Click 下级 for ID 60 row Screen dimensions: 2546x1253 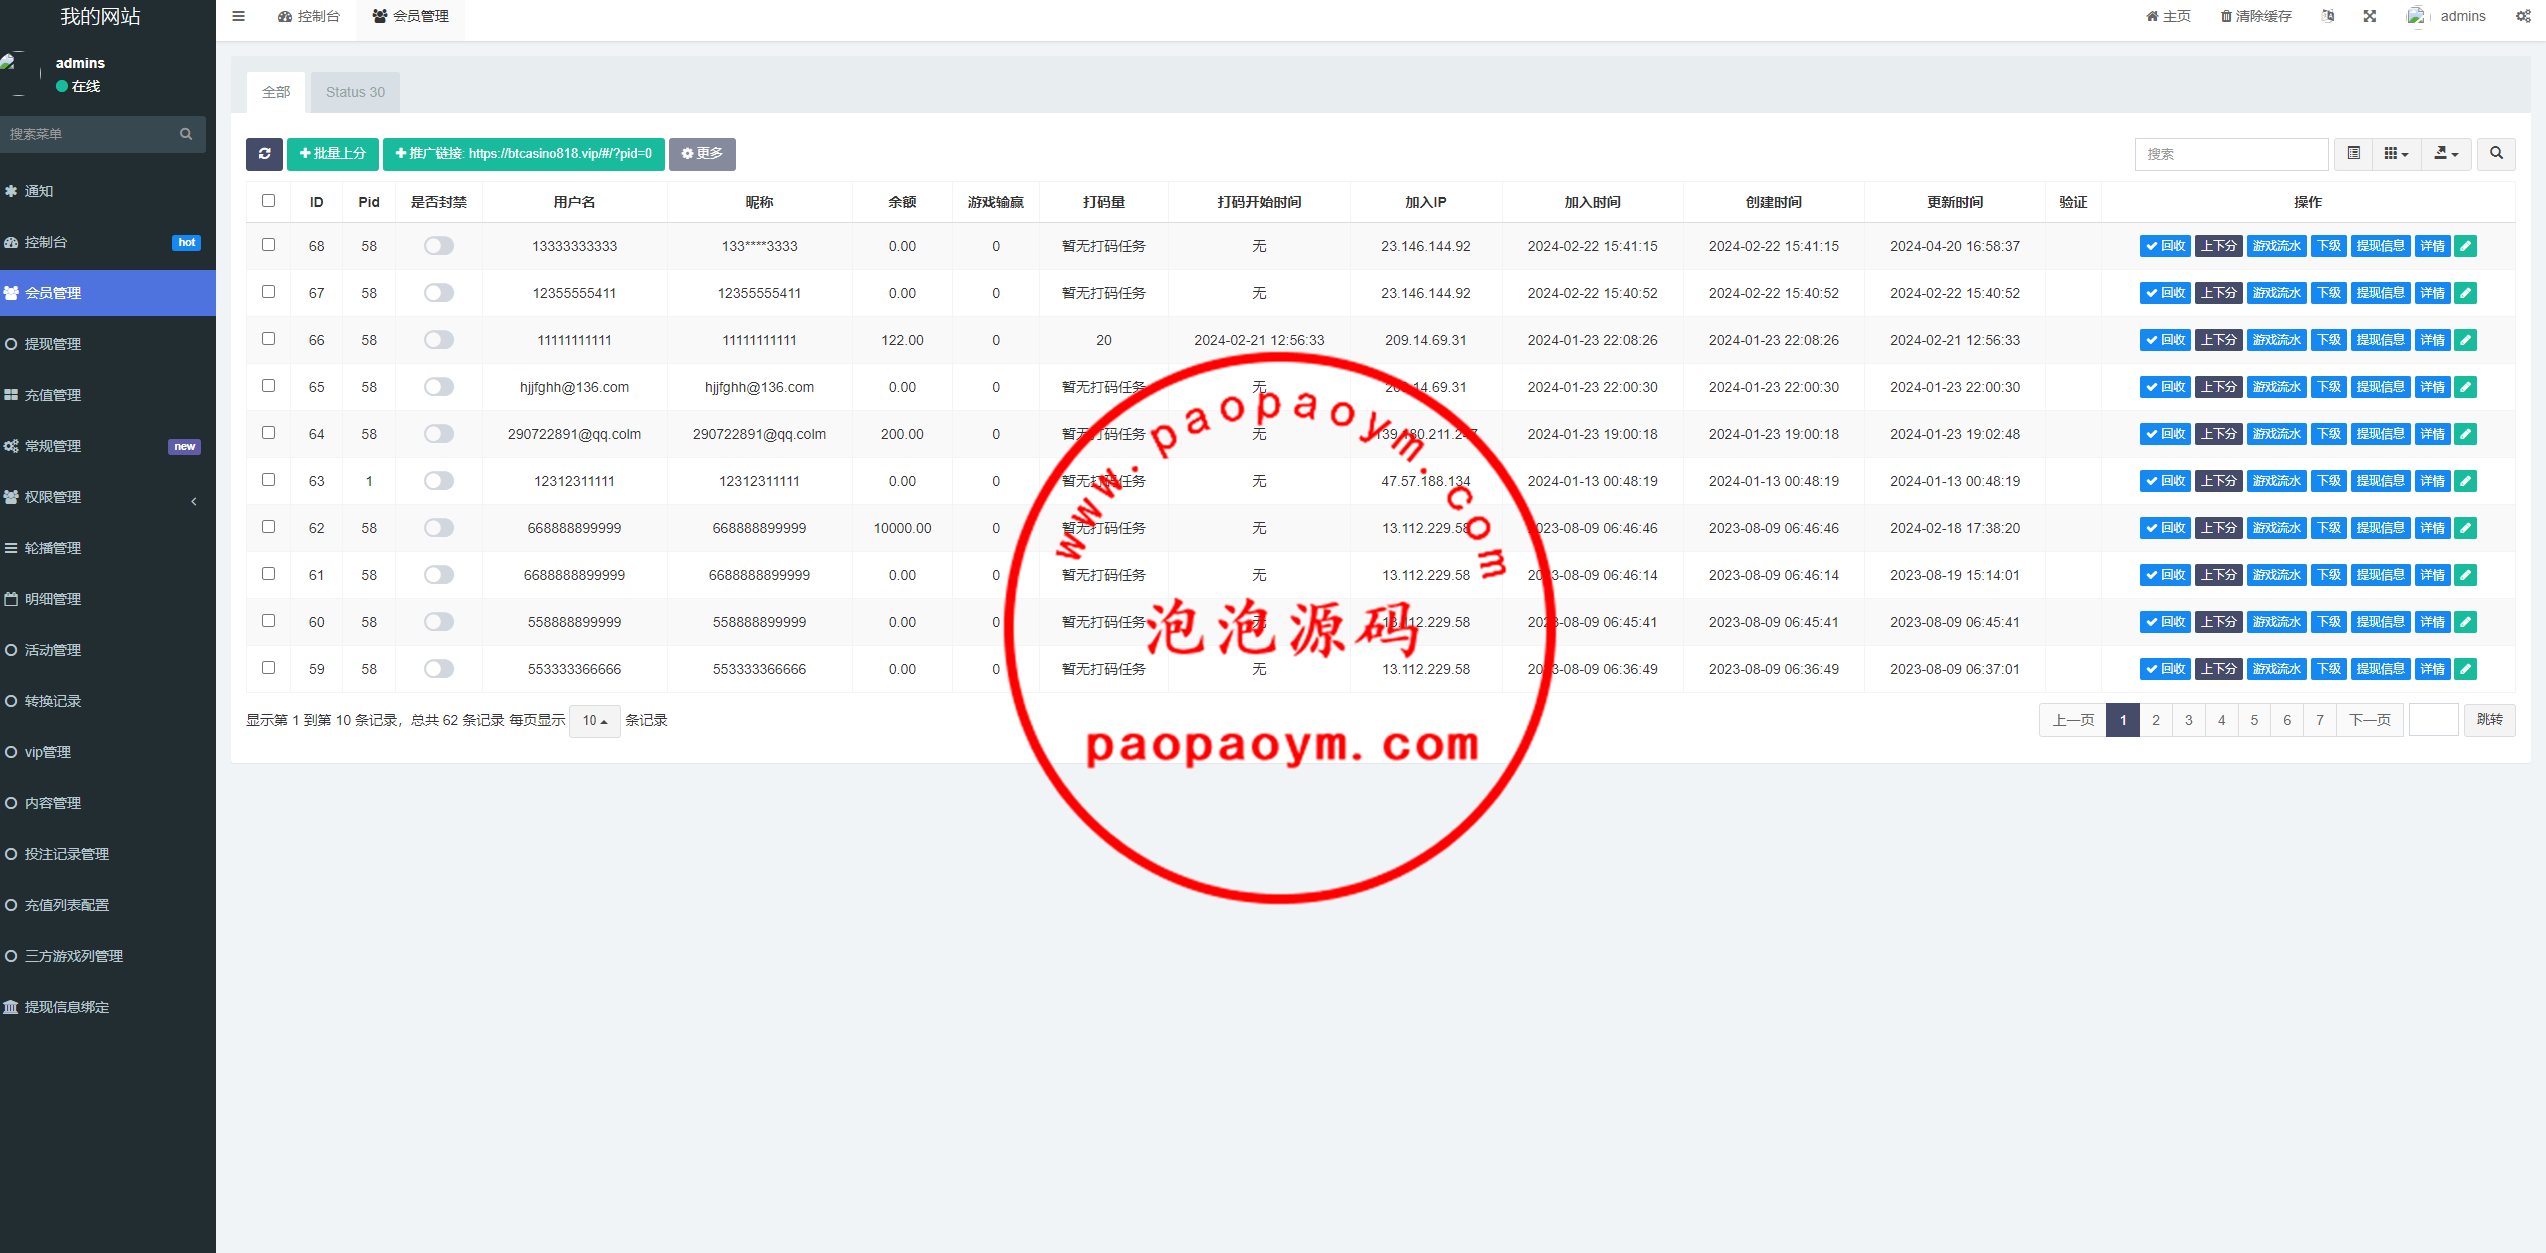pos(2329,622)
